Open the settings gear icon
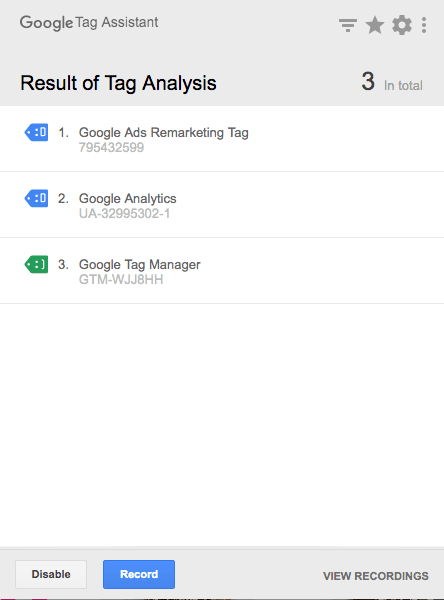This screenshot has height=600, width=444. 402,25
